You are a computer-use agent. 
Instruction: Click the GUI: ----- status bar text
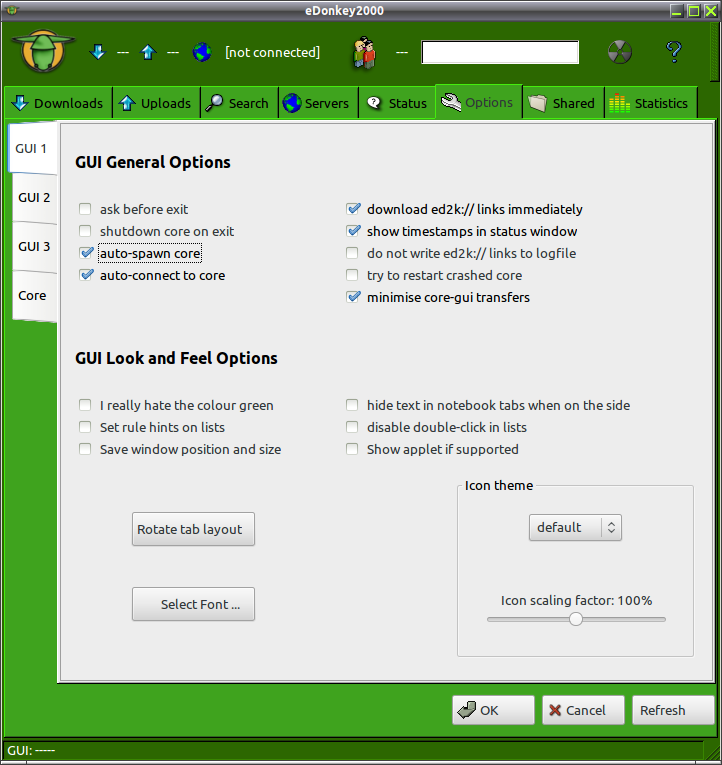[31, 750]
